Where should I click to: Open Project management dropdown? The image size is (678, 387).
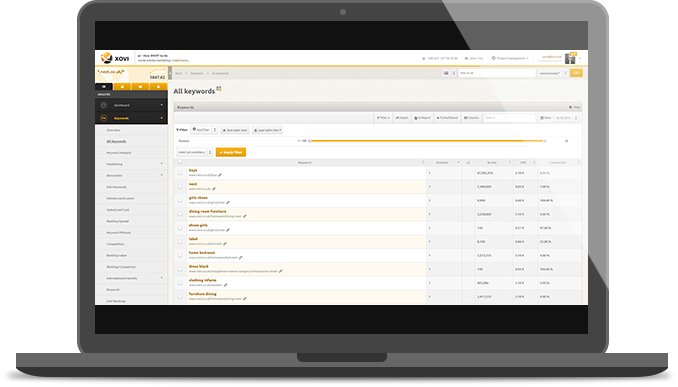pos(510,58)
